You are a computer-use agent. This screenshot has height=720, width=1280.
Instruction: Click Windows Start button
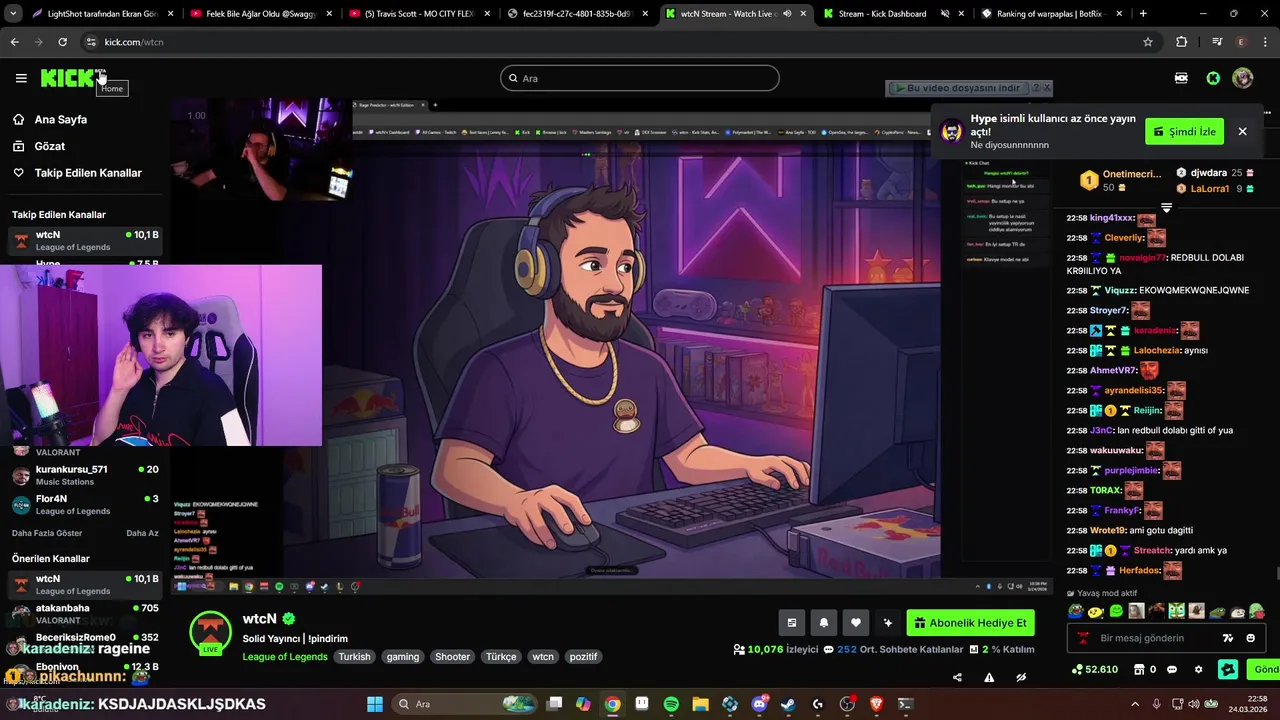[x=375, y=704]
